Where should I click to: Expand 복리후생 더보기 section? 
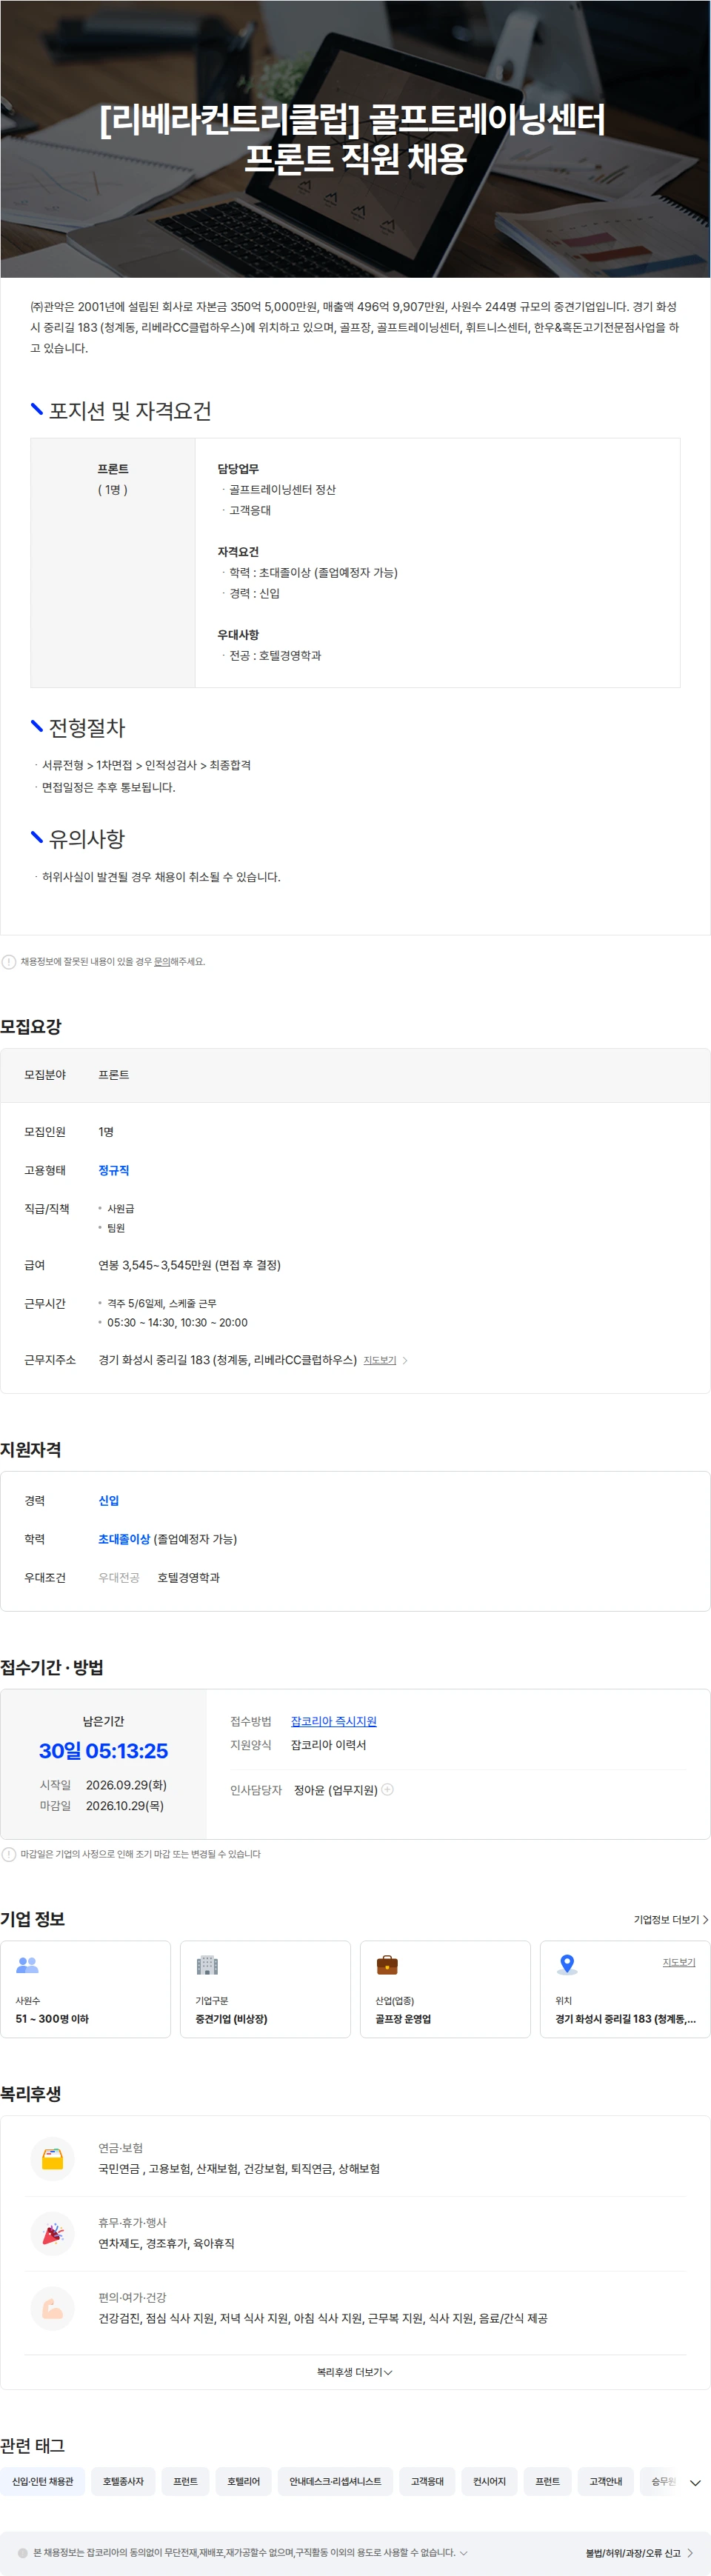tap(355, 2372)
